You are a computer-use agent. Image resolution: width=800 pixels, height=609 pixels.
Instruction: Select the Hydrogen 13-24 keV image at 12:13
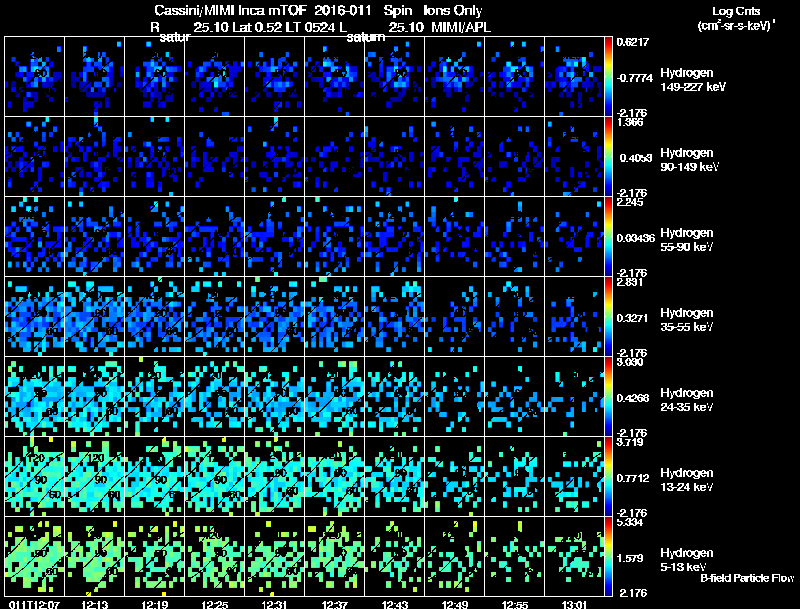point(95,477)
